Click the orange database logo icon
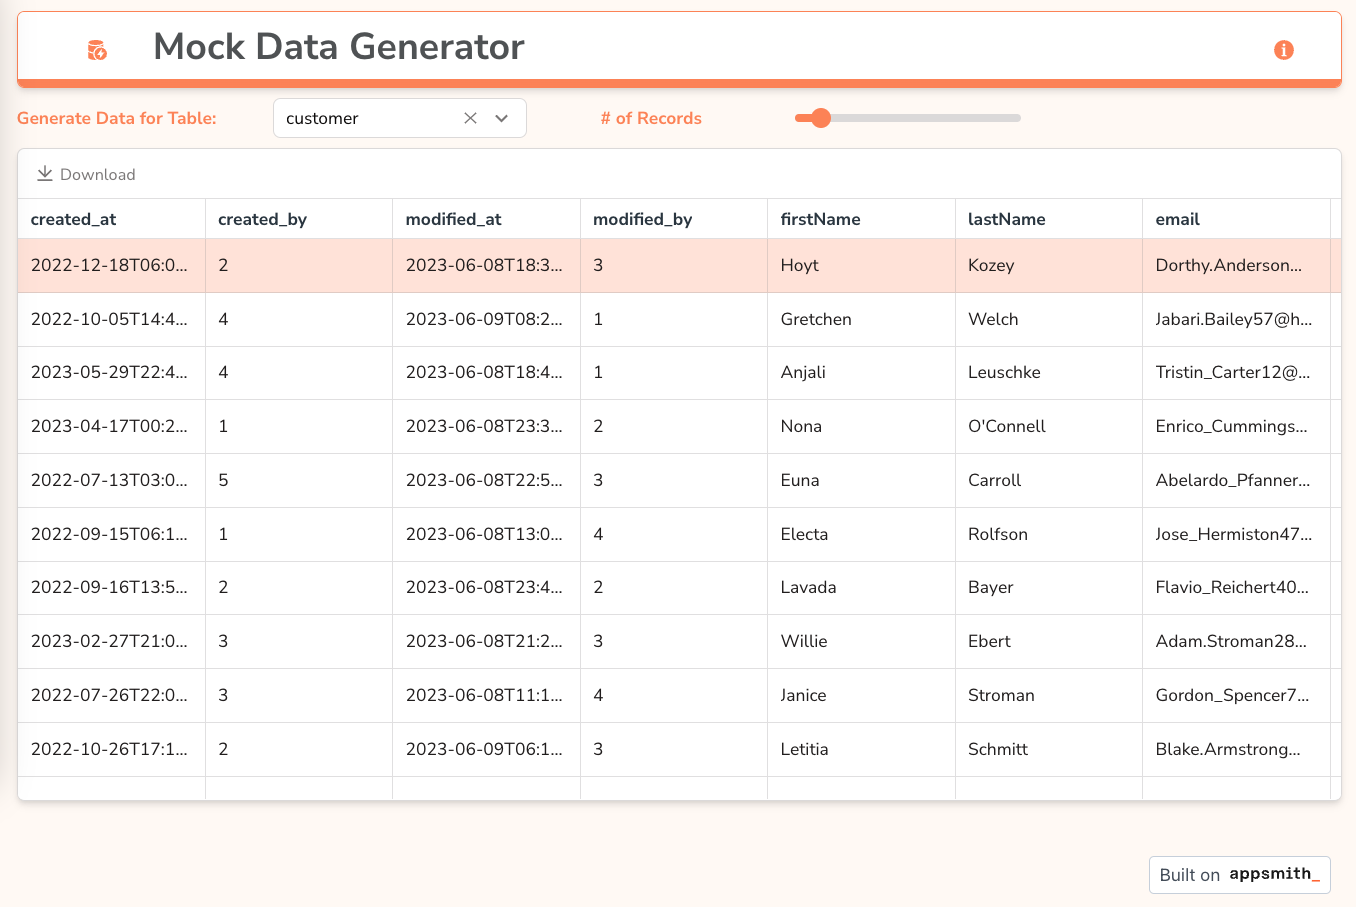This screenshot has height=907, width=1356. (97, 50)
